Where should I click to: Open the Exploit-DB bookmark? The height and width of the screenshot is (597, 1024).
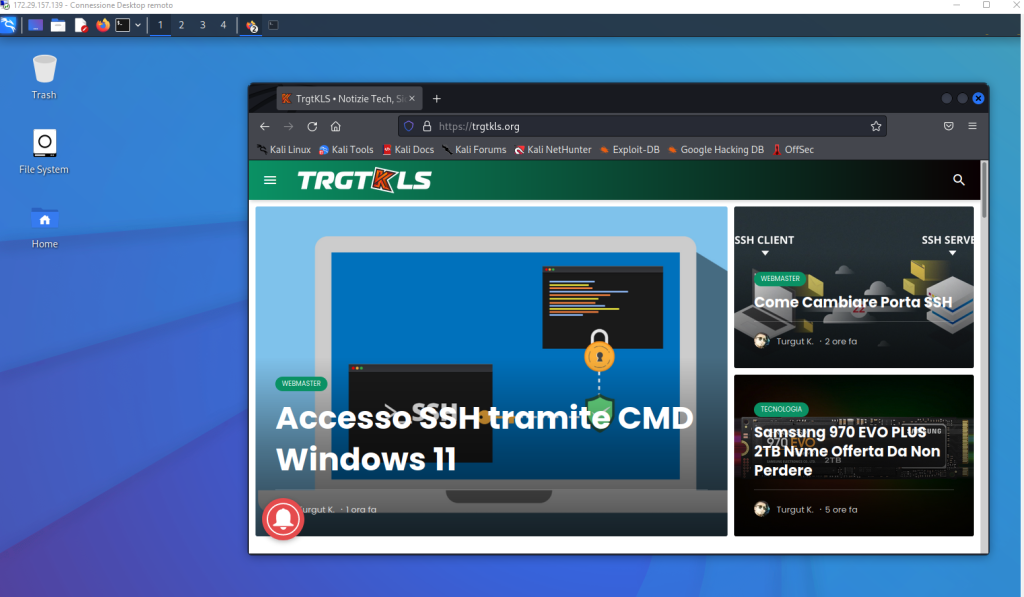click(629, 150)
